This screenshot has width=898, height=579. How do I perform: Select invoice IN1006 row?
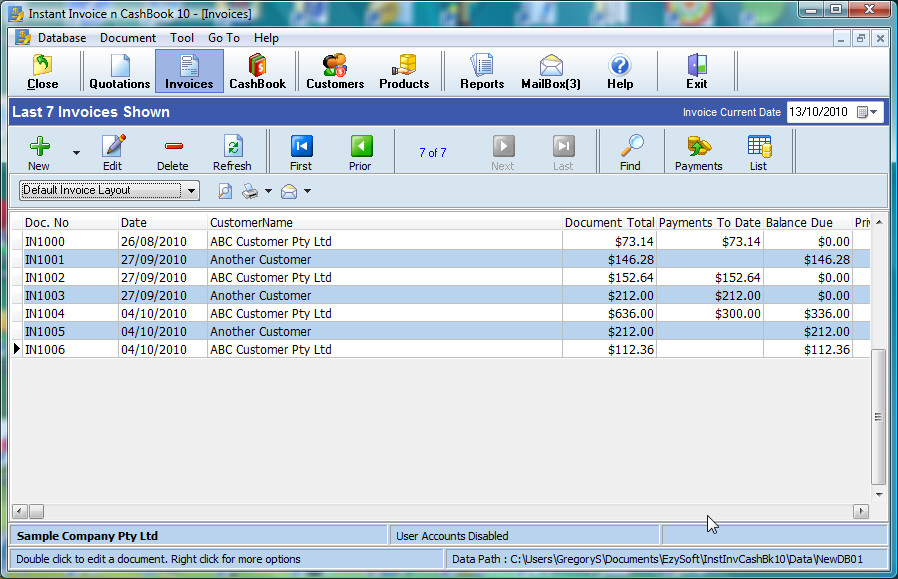pyautogui.click(x=440, y=350)
